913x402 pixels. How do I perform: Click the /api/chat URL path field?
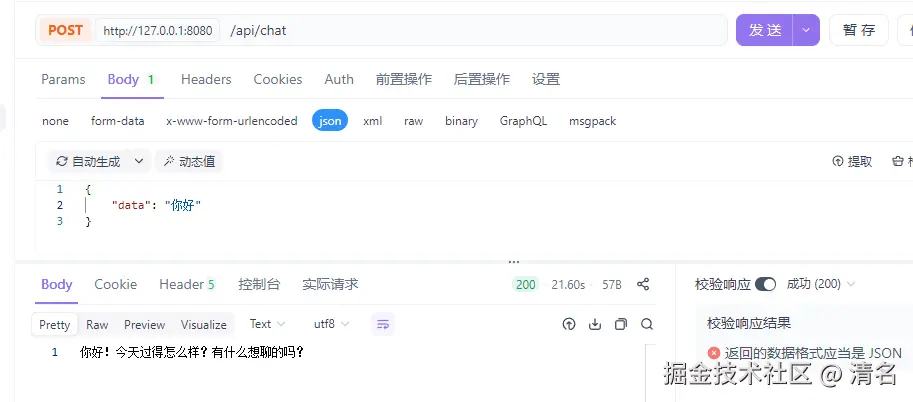pyautogui.click(x=475, y=30)
